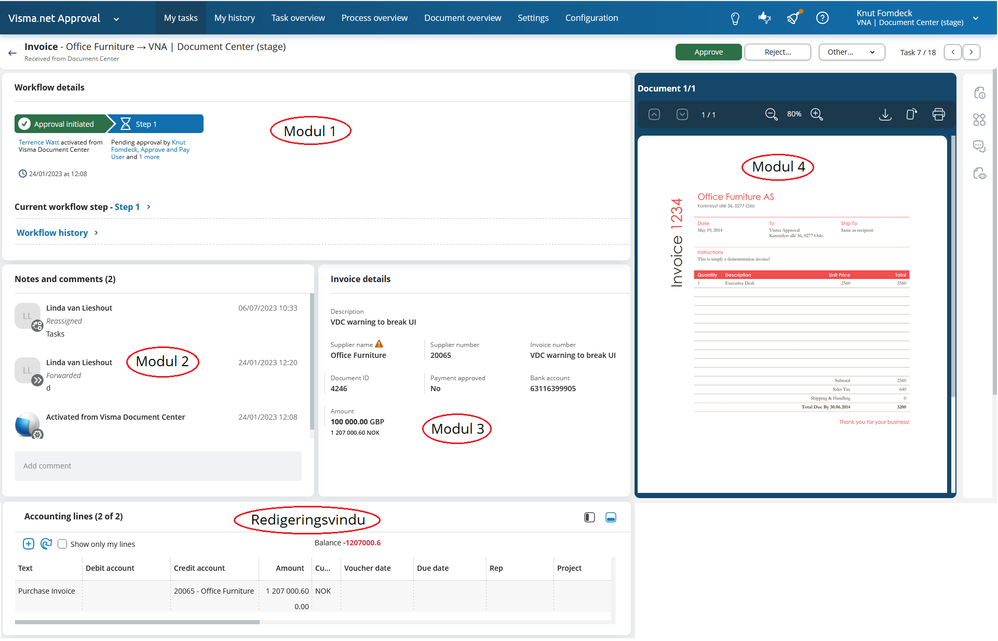The image size is (998, 641).
Task: Open the Other... dropdown
Action: [x=852, y=52]
